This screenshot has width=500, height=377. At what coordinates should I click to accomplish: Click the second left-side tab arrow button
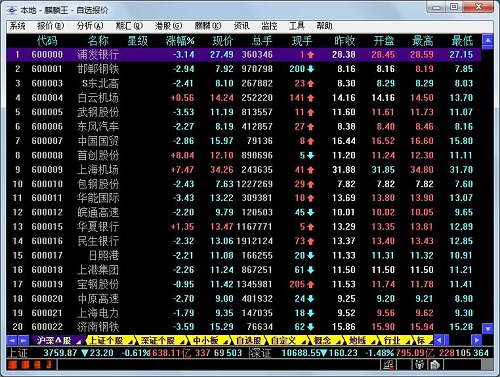pyautogui.click(x=23, y=341)
